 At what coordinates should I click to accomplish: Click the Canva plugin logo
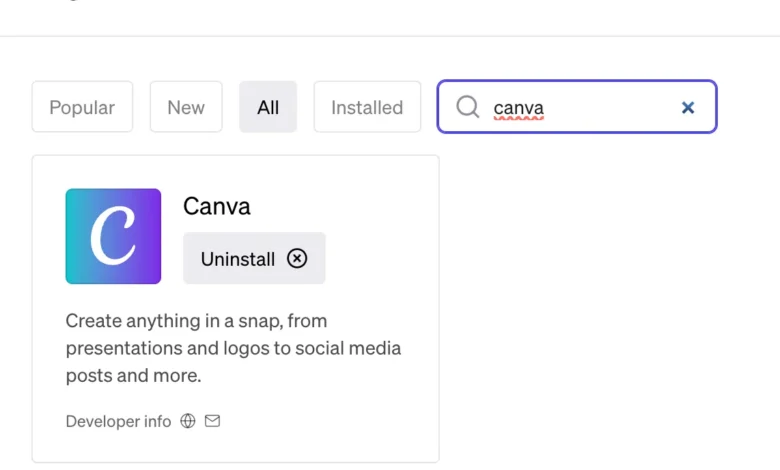tap(113, 236)
